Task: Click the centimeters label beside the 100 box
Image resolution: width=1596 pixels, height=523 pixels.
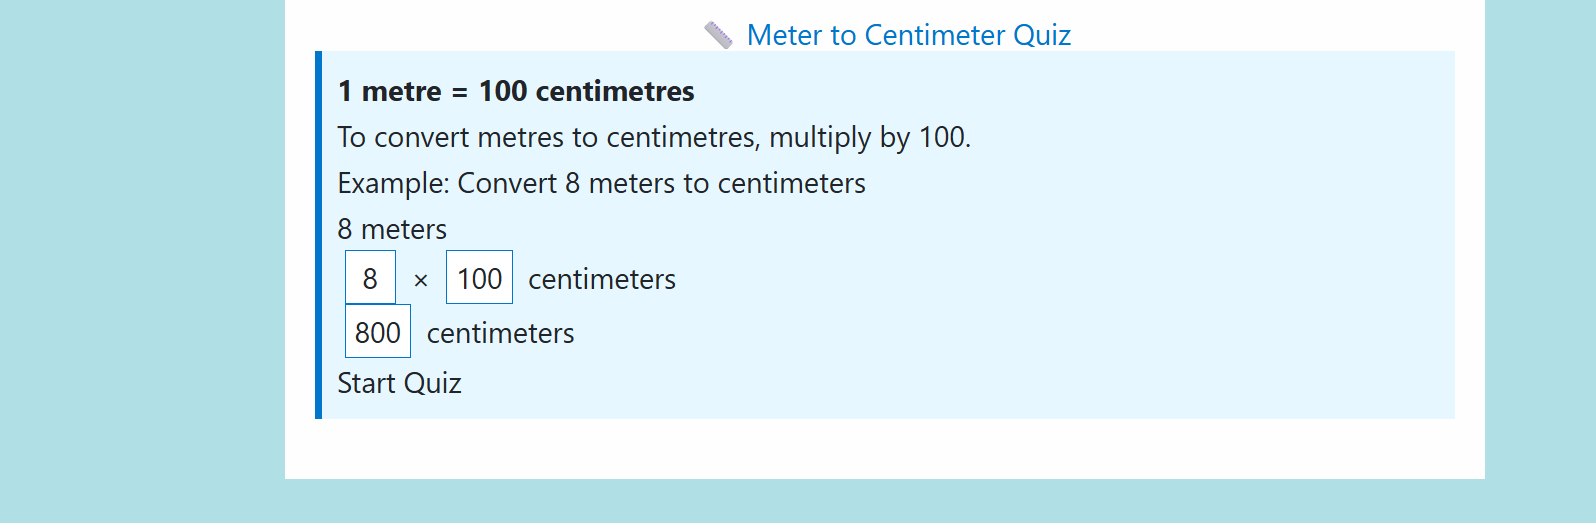Action: pyautogui.click(x=601, y=279)
